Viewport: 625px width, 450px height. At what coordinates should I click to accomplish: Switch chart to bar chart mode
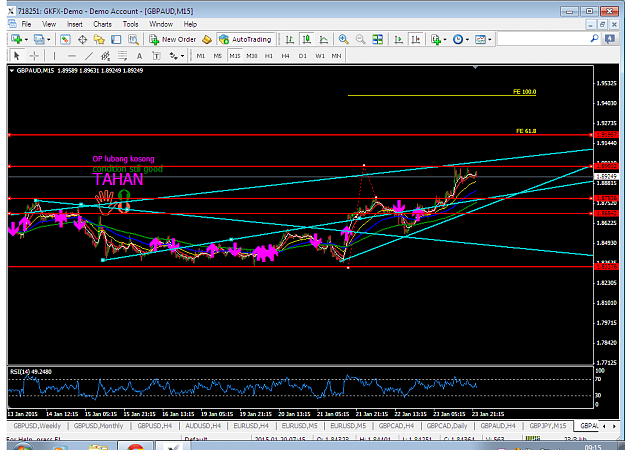290,39
